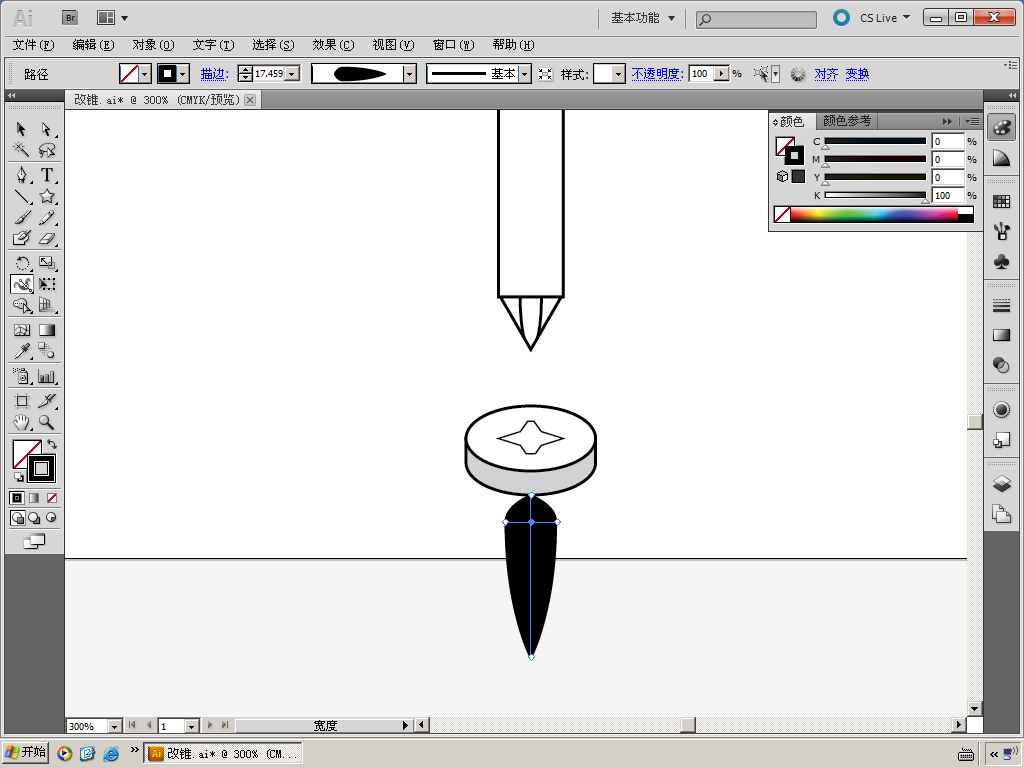Switch to 颜色参考 panel tab

(x=847, y=121)
